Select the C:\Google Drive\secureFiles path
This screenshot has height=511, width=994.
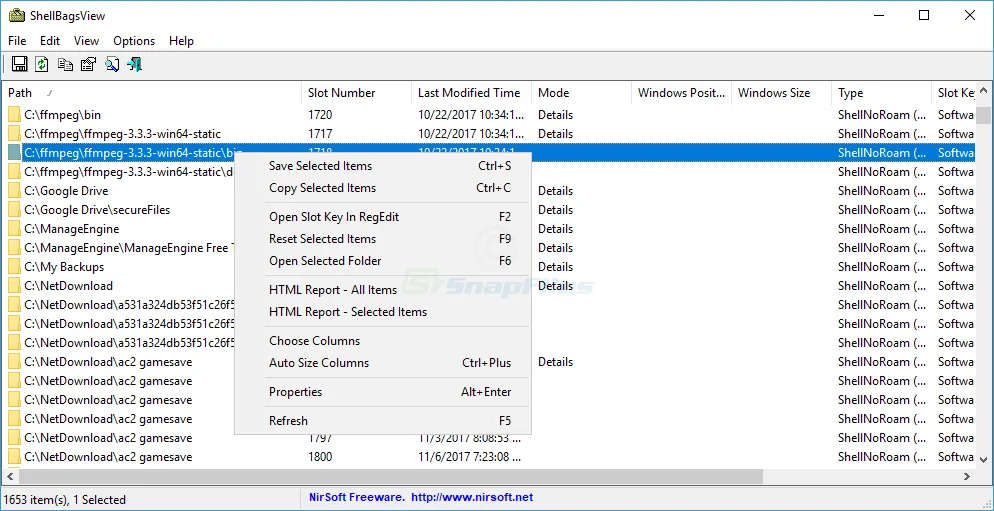click(x=97, y=210)
